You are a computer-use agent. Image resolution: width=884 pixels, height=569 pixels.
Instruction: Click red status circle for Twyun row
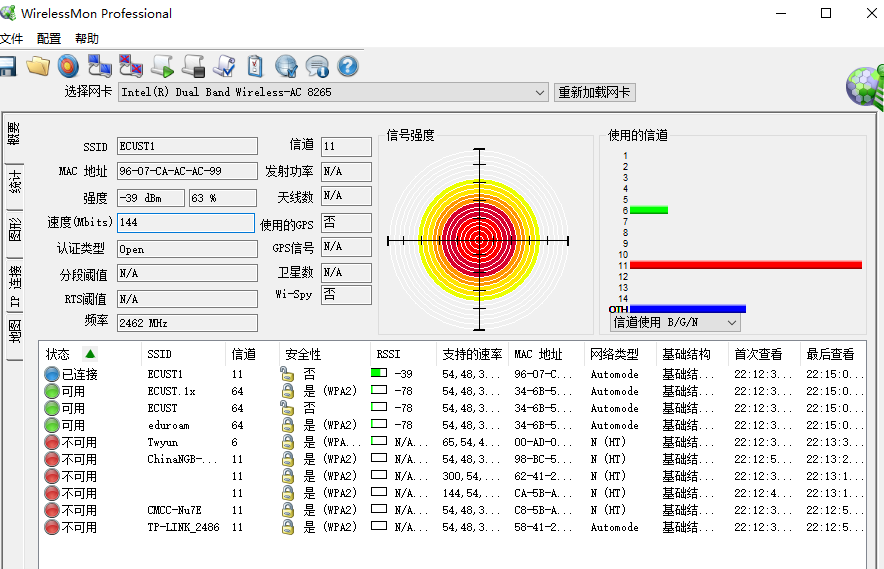(x=52, y=442)
